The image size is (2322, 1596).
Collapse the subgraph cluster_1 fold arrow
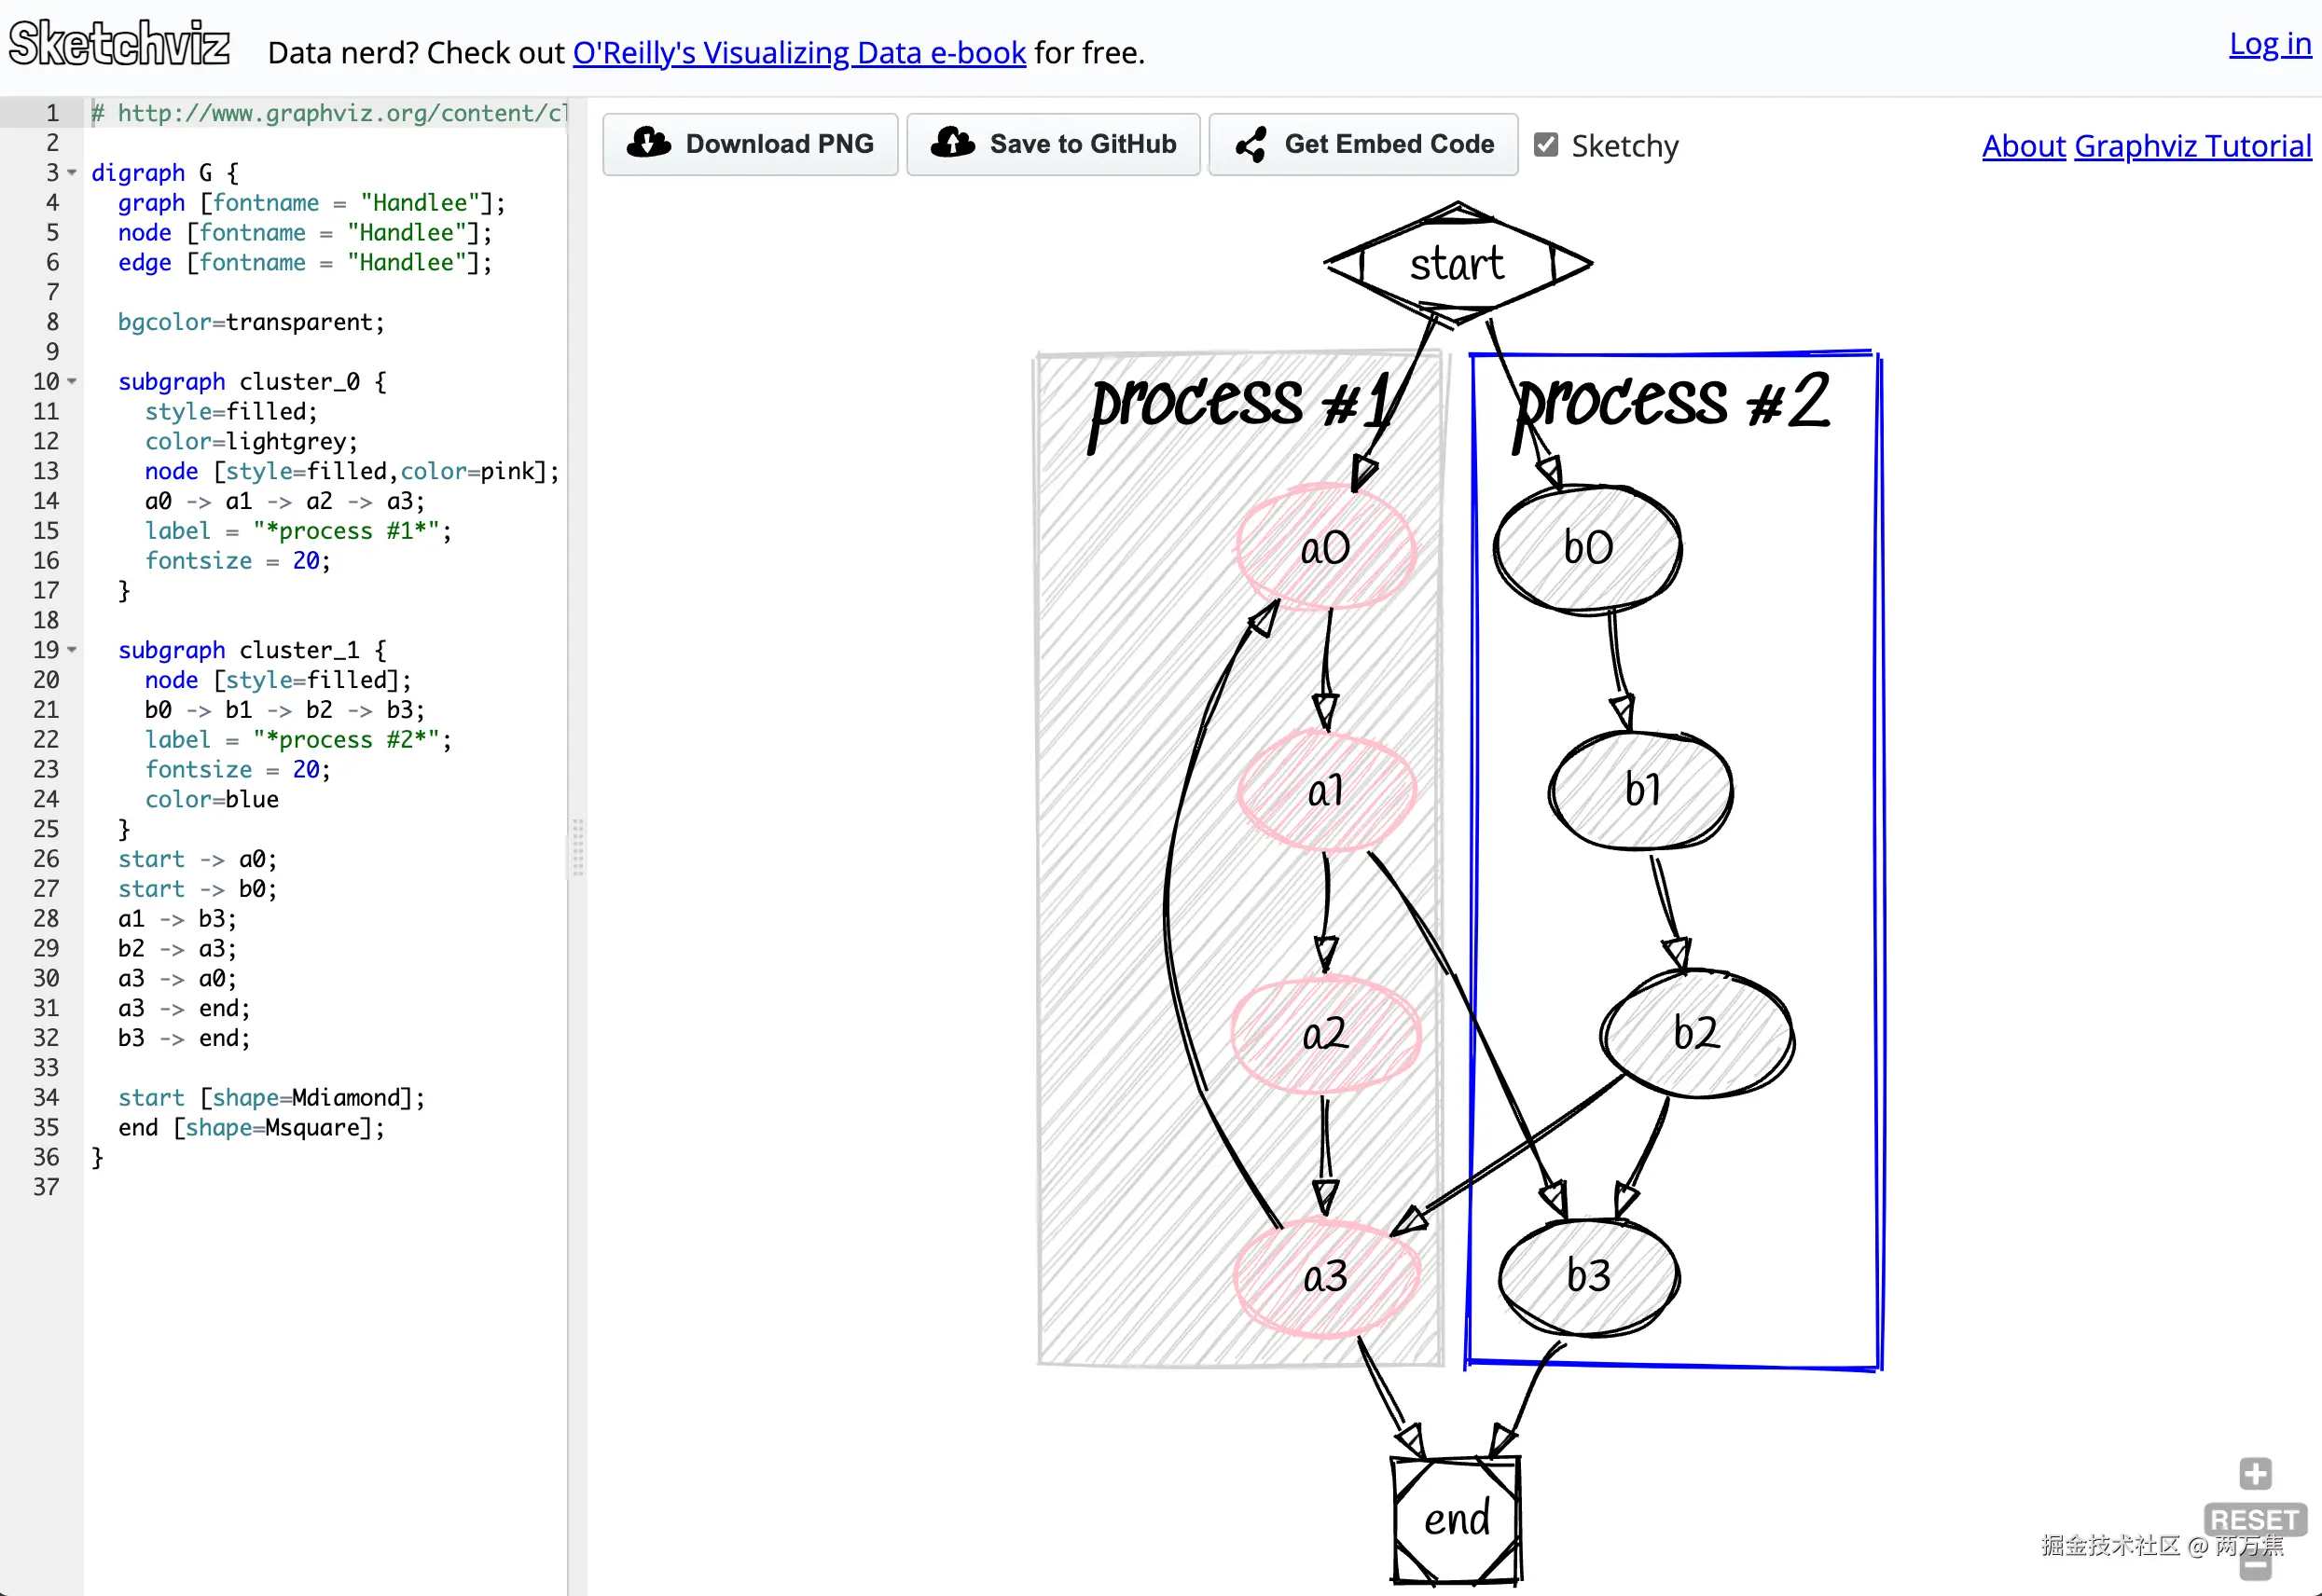coord(72,650)
